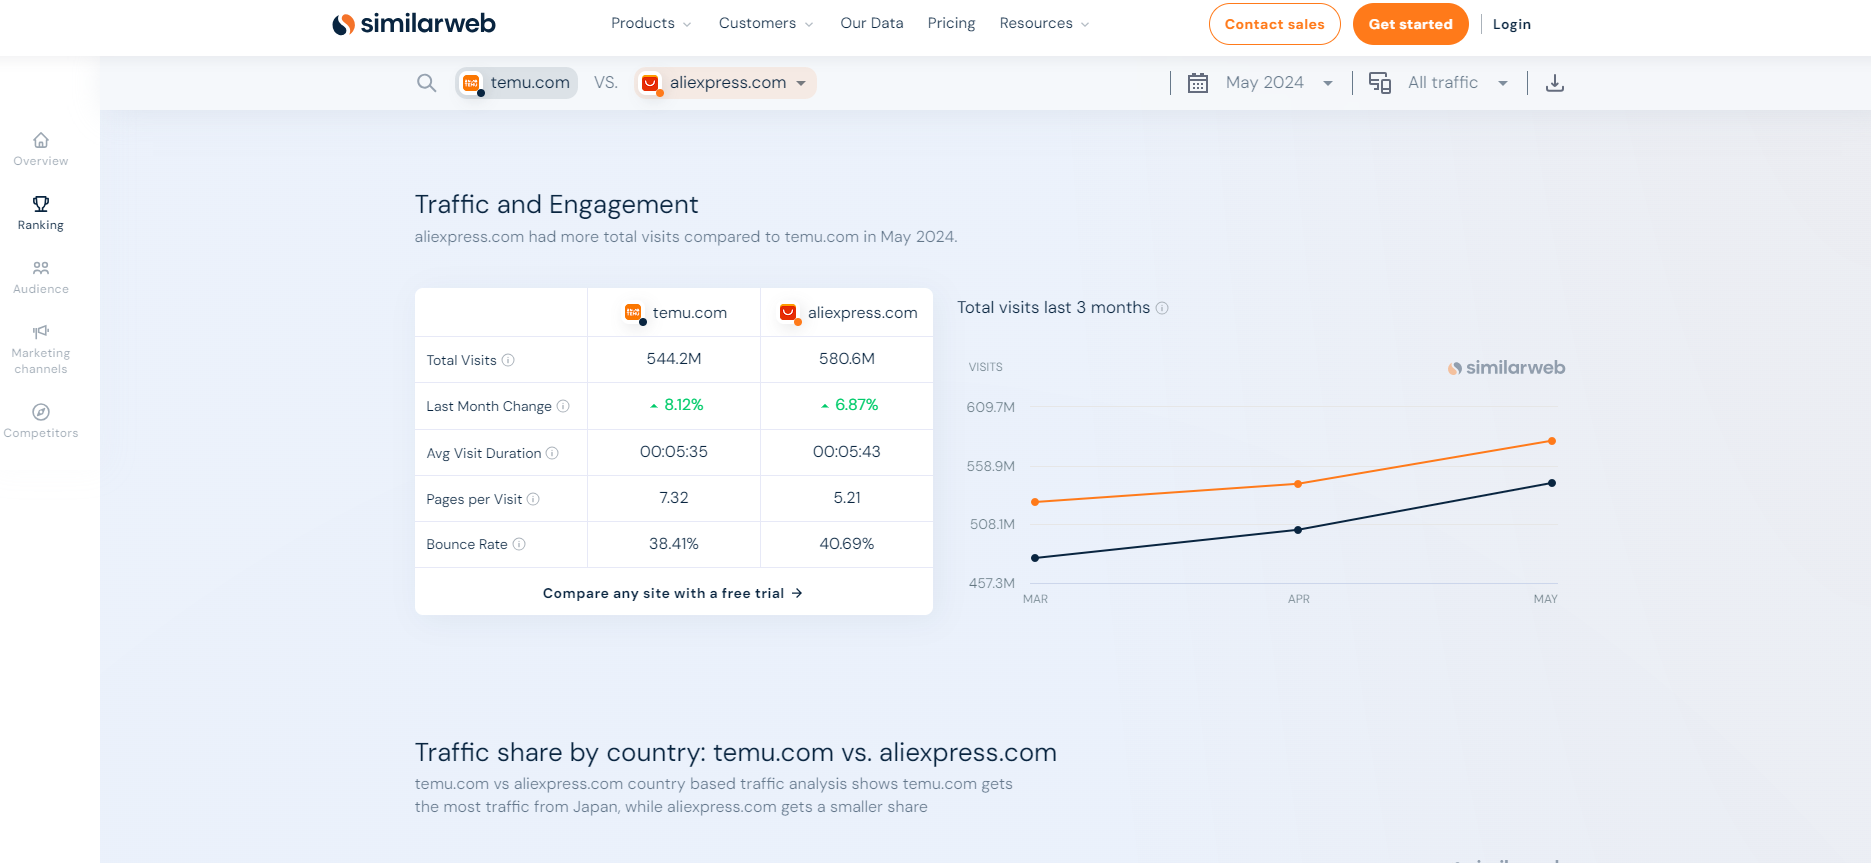Click the dark blue April data point
Image resolution: width=1871 pixels, height=863 pixels.
click(x=1298, y=530)
